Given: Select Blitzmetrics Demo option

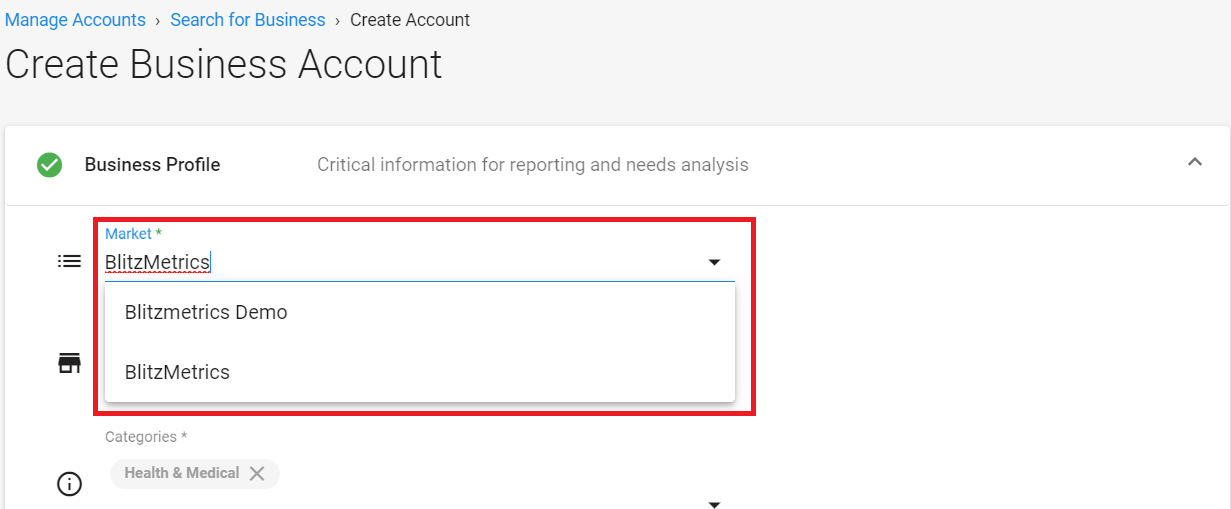Looking at the screenshot, I should [420, 312].
